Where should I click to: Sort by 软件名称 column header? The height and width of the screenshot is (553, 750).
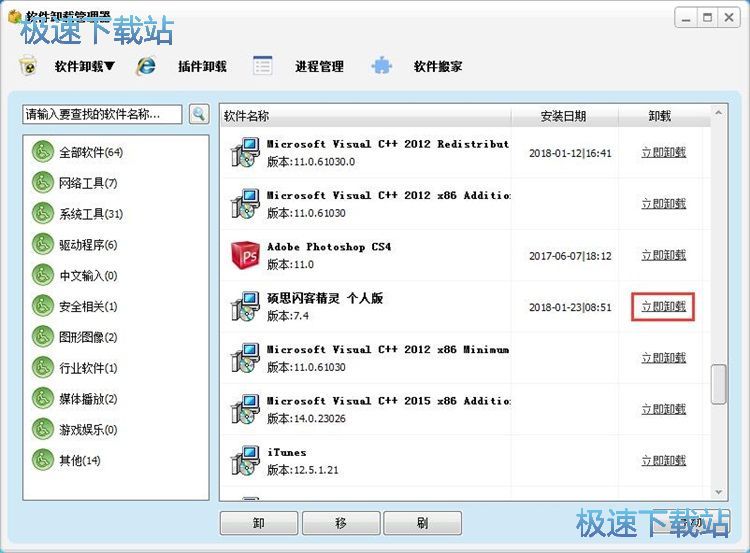click(366, 116)
